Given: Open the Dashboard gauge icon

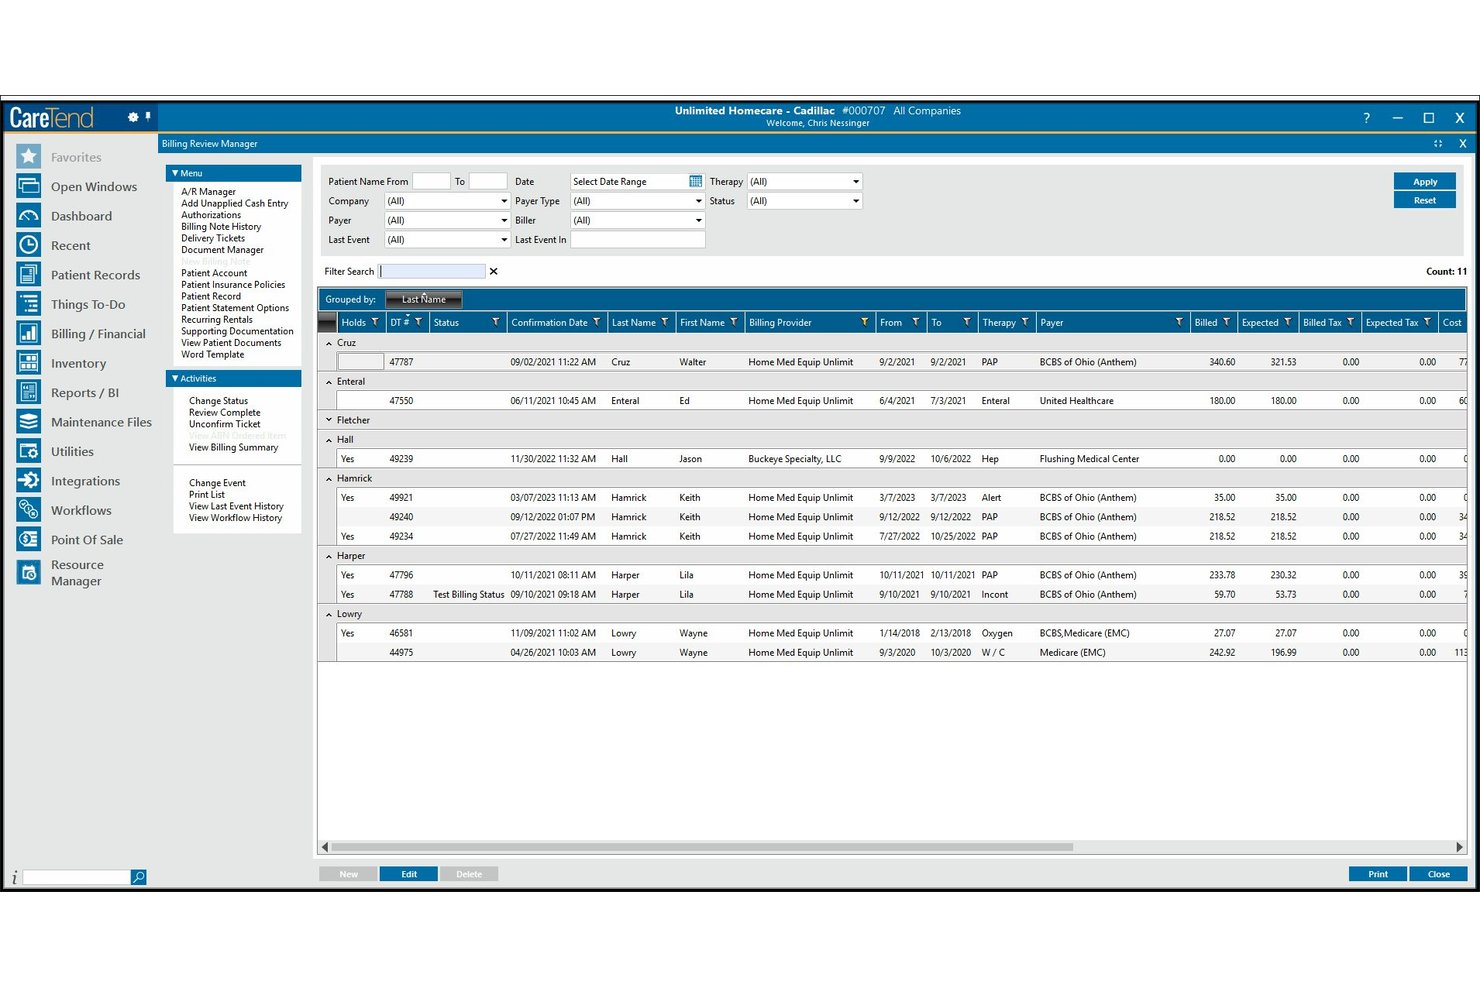Looking at the screenshot, I should coord(29,215).
